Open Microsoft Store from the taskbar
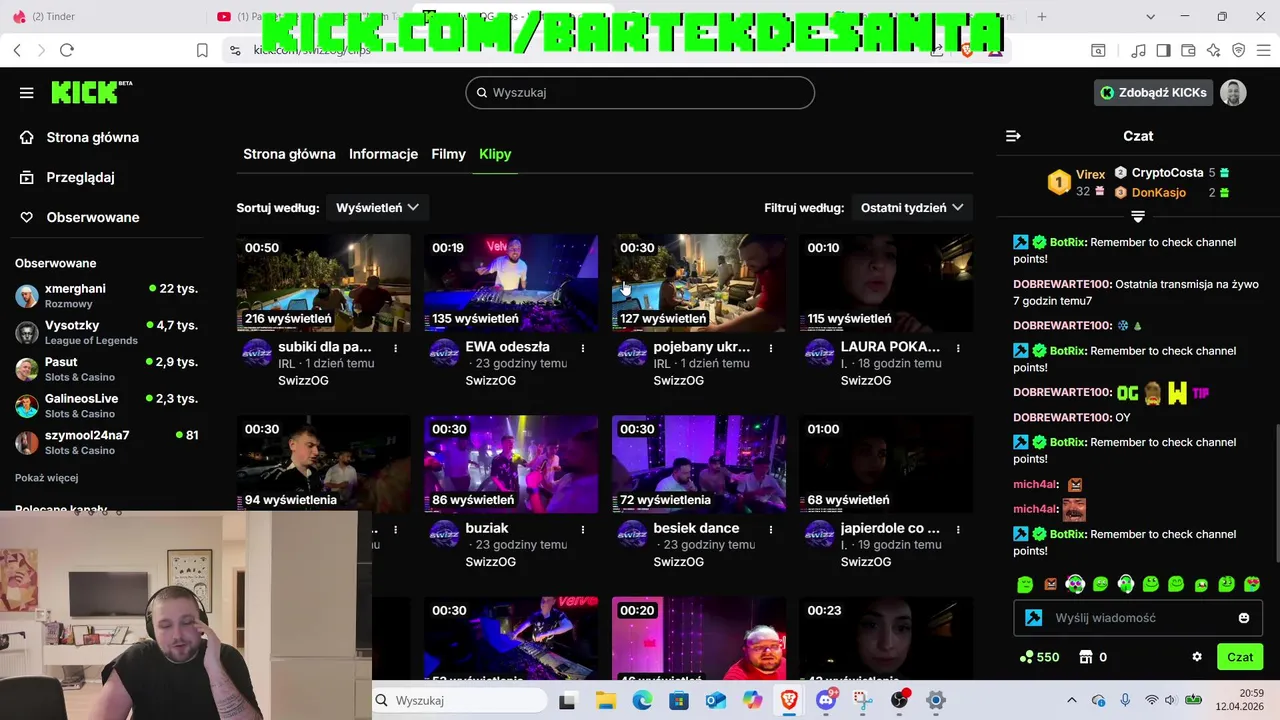 (679, 700)
